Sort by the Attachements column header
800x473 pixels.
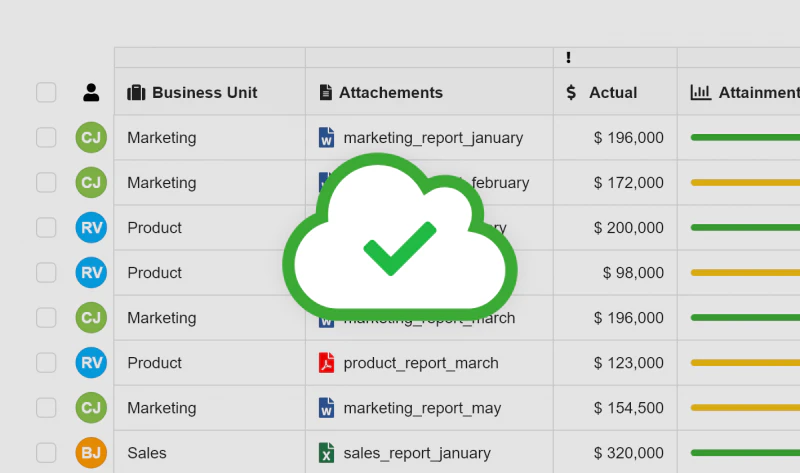tap(430, 92)
